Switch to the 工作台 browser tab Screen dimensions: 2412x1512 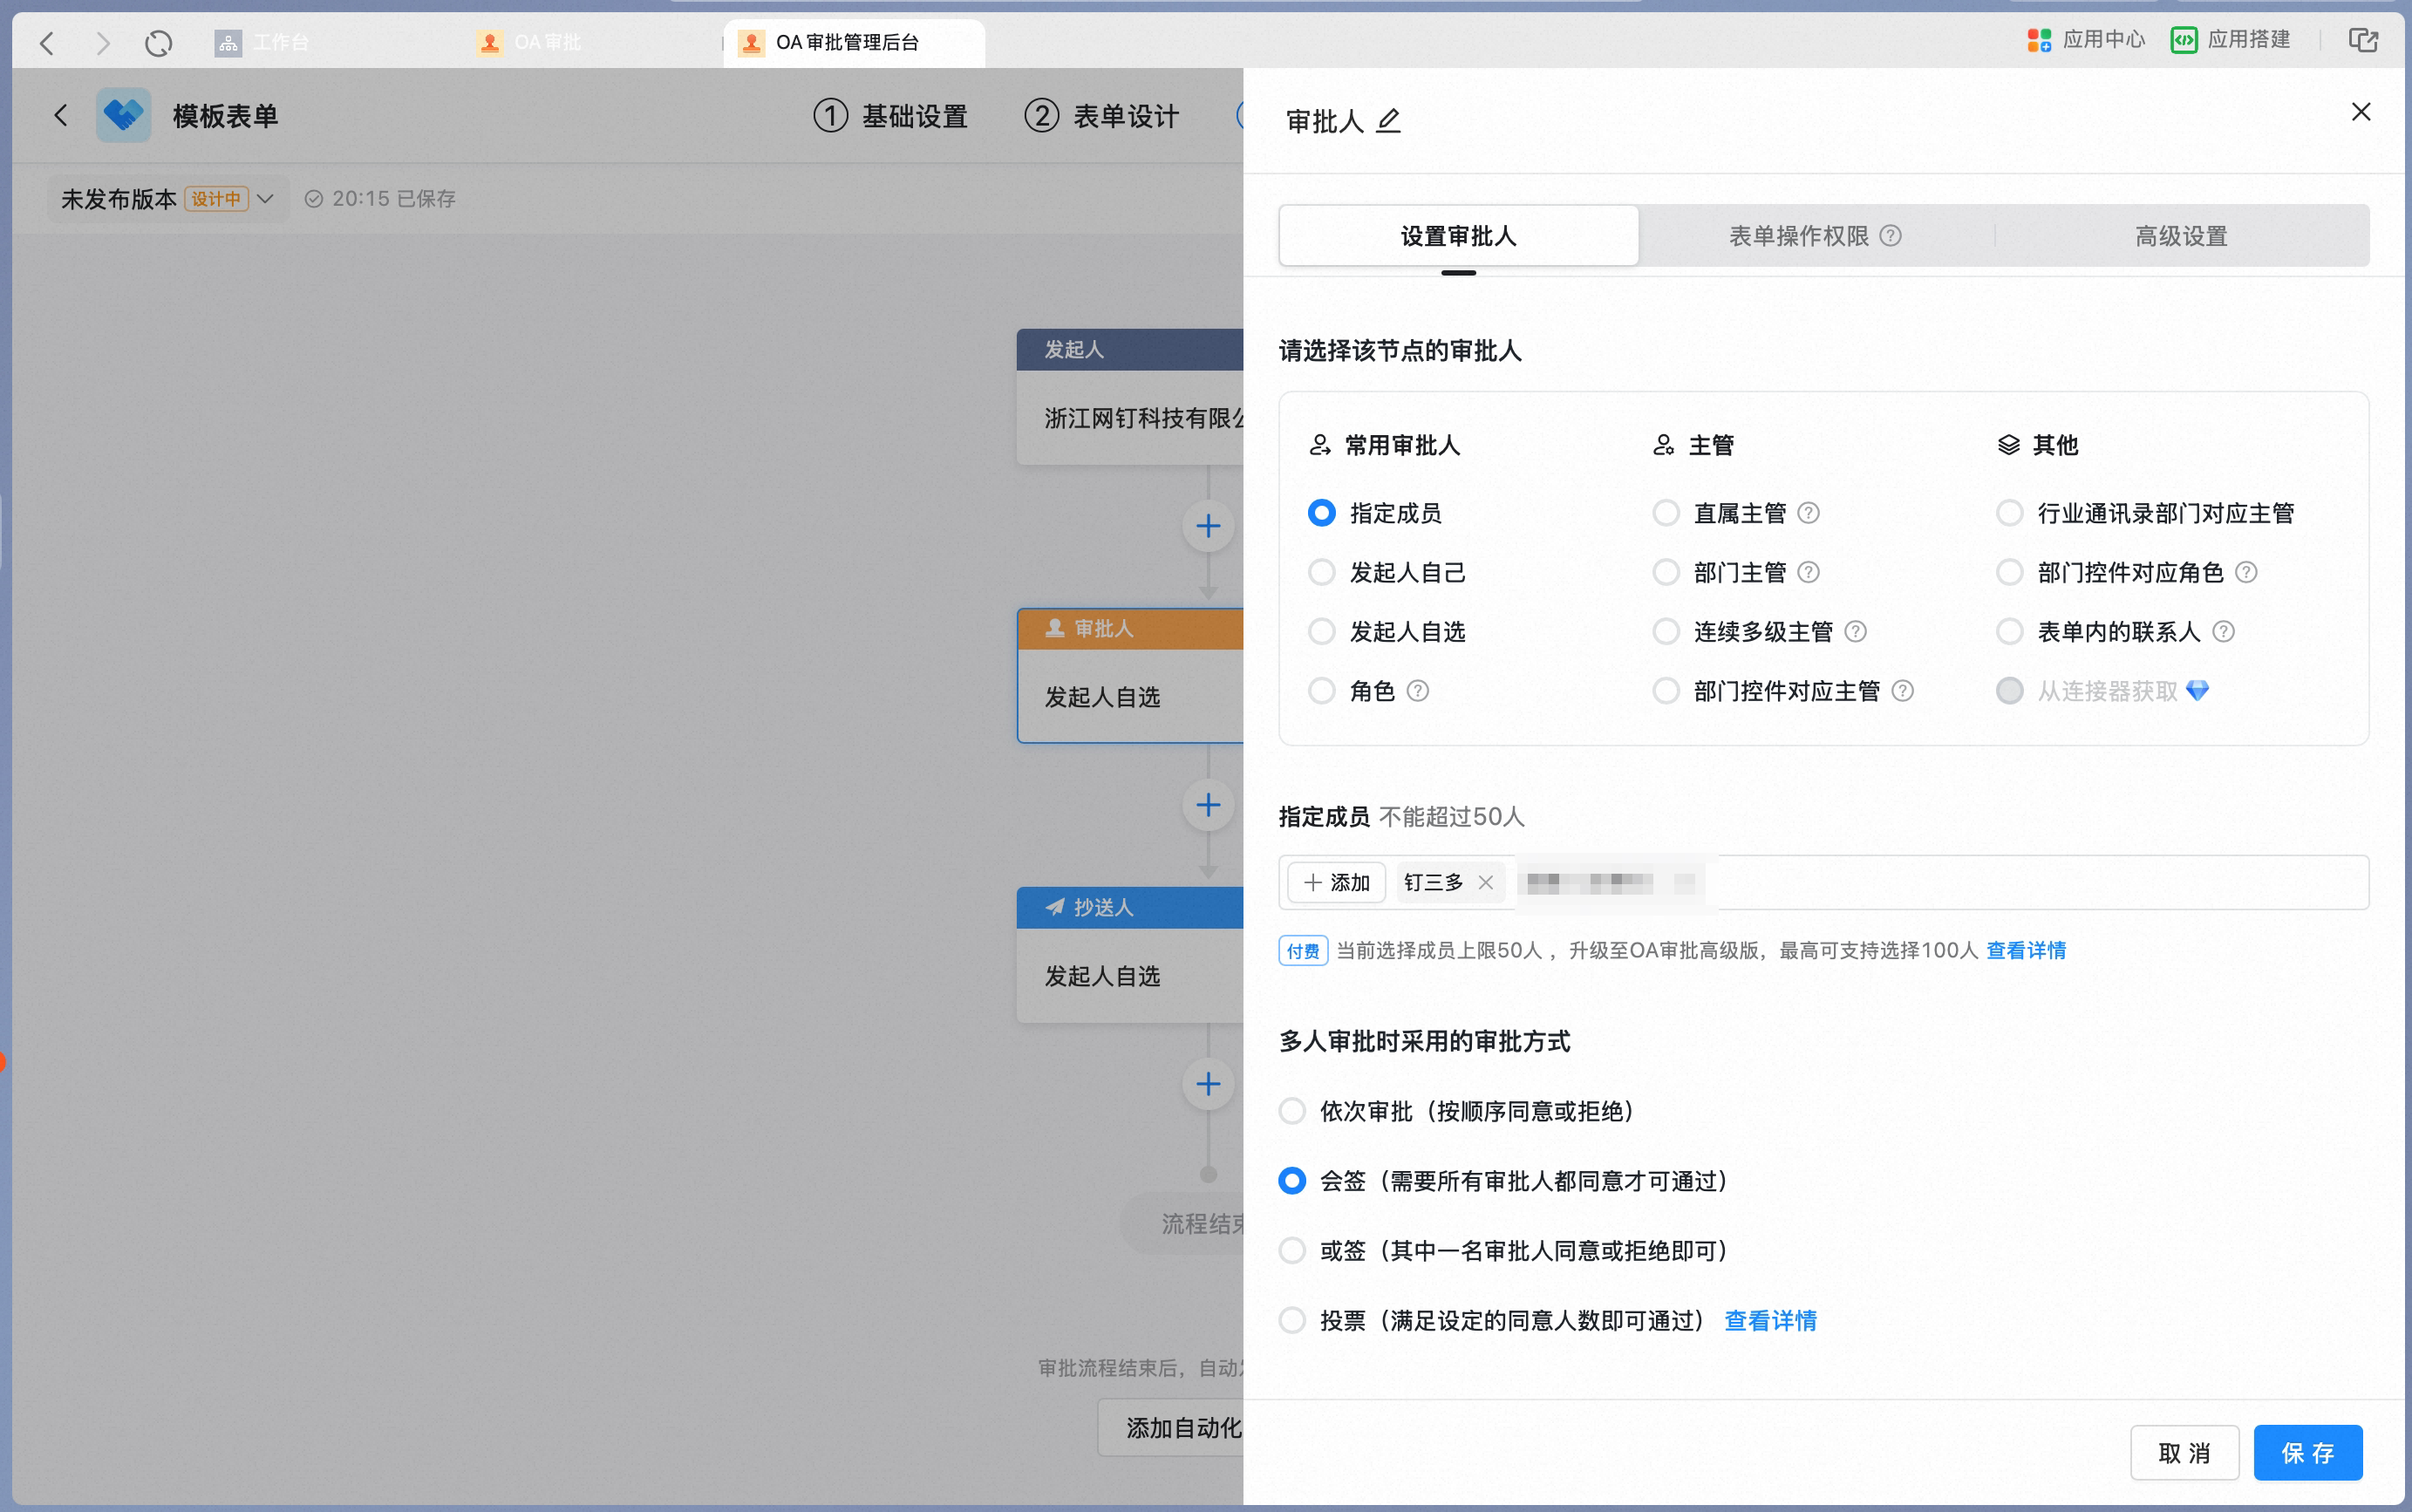[x=262, y=42]
